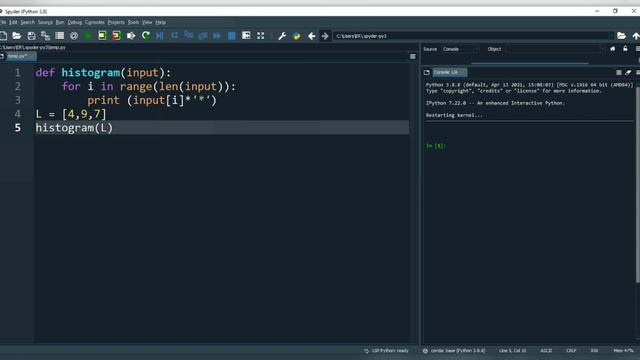Open the View menu
The height and width of the screenshot is (360, 640).
[147, 22]
